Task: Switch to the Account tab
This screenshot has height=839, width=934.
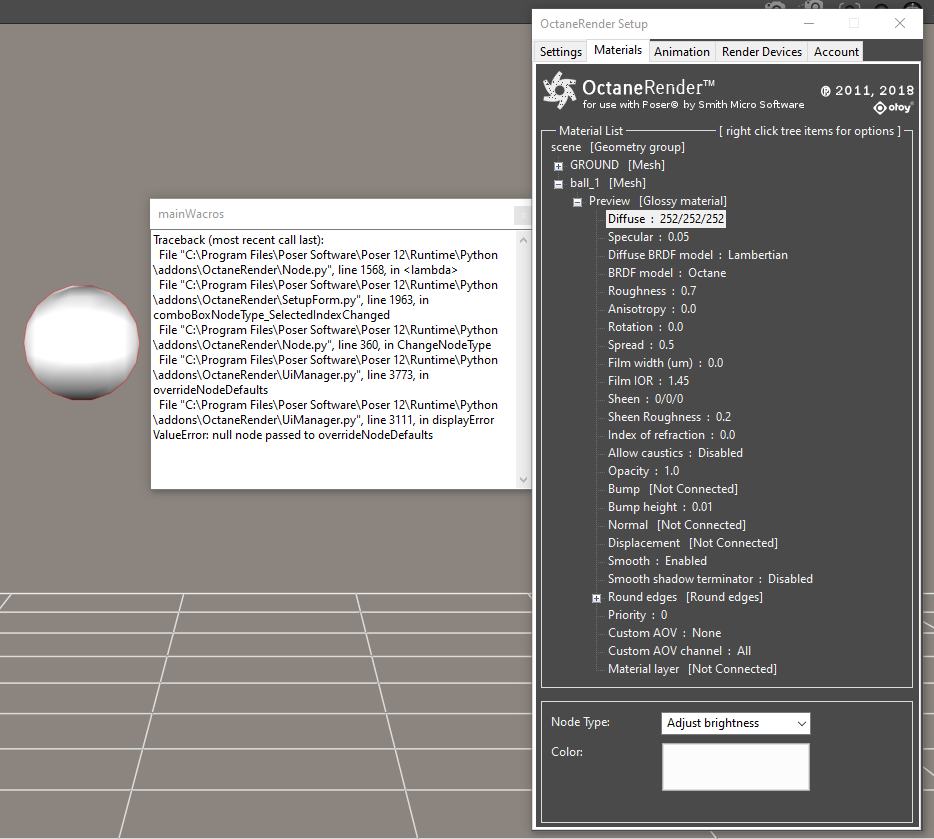Action: 836,52
